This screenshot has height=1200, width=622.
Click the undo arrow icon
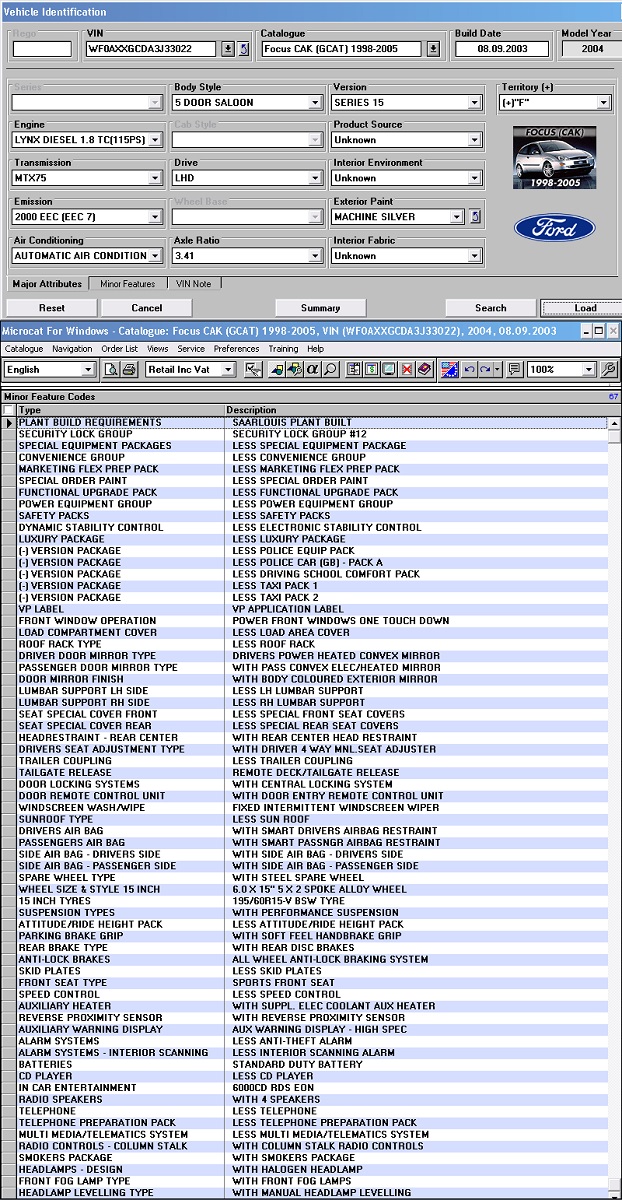click(469, 370)
